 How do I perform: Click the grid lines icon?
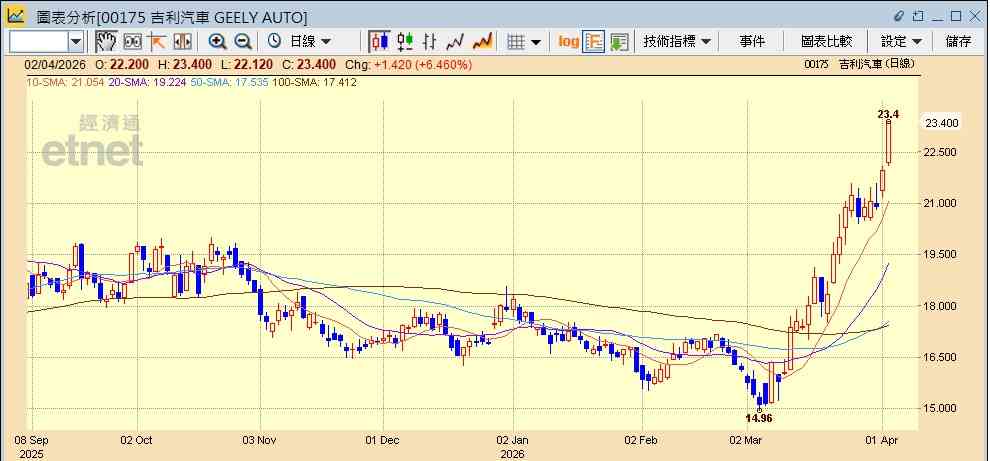516,42
